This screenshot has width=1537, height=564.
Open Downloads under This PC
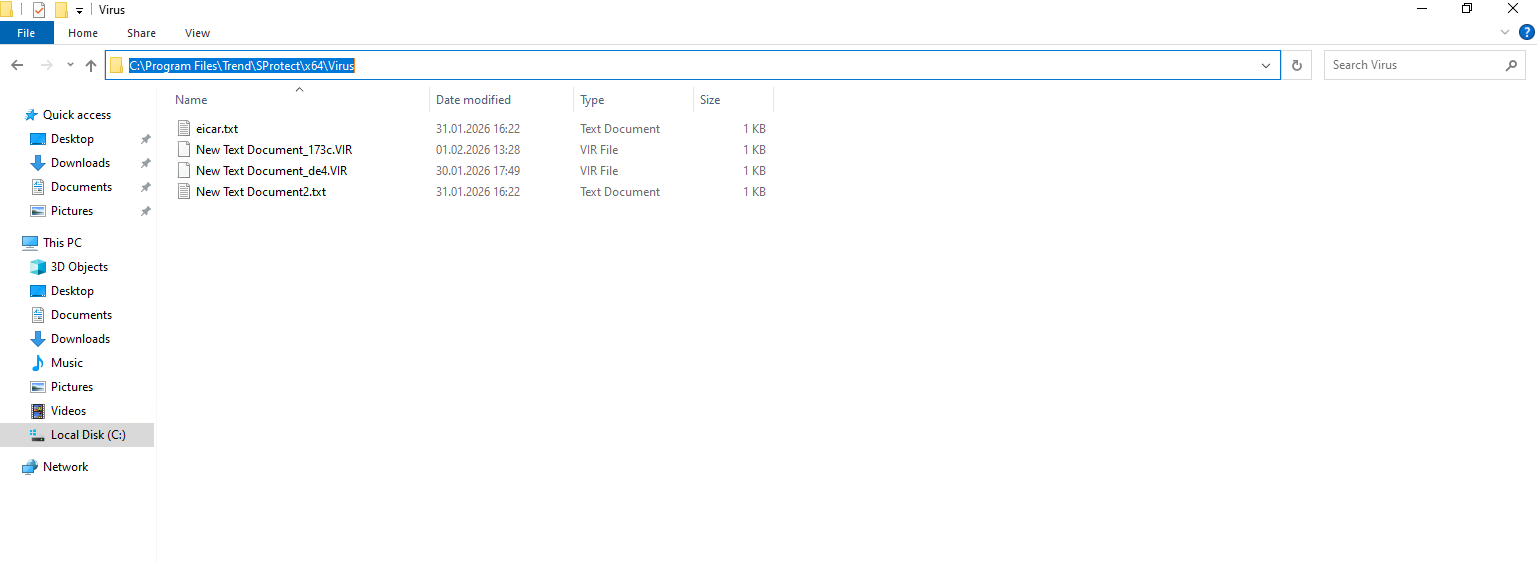coord(80,339)
